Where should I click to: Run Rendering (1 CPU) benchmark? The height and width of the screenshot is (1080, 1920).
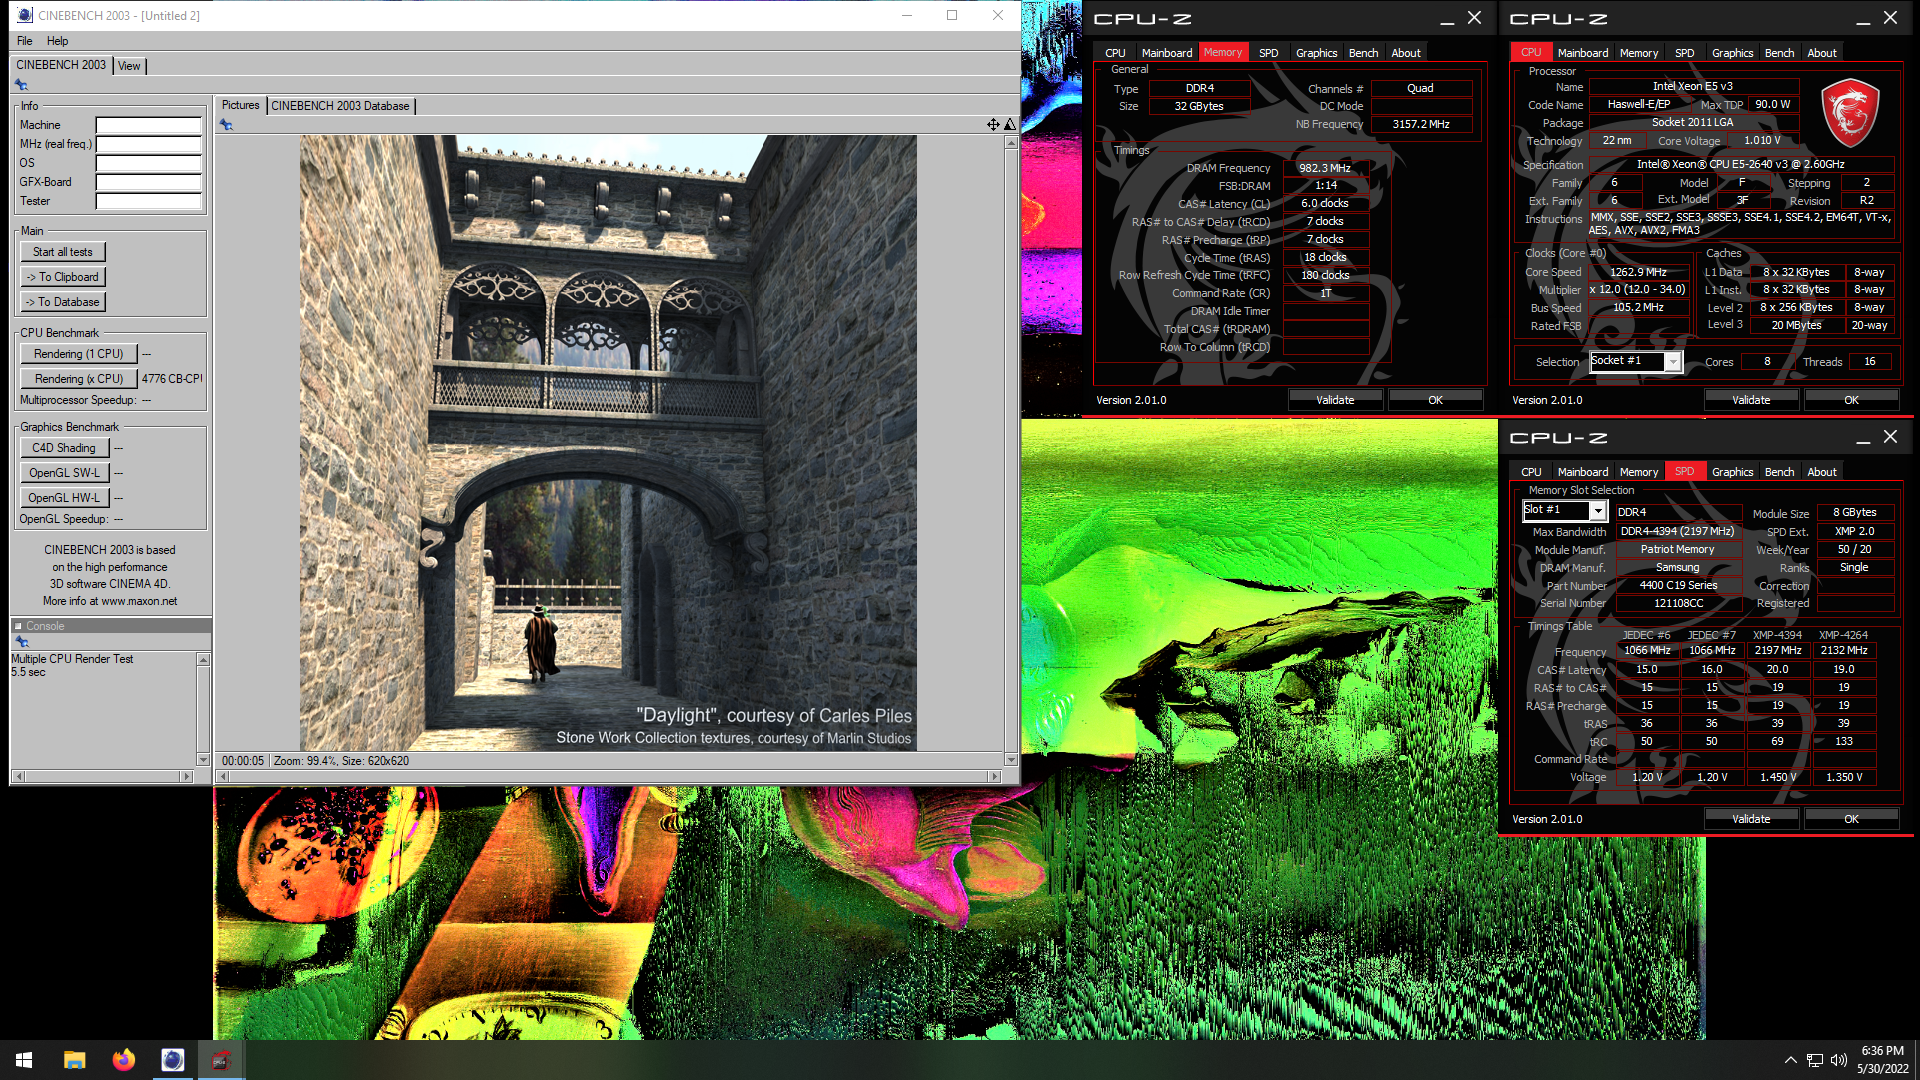click(78, 354)
